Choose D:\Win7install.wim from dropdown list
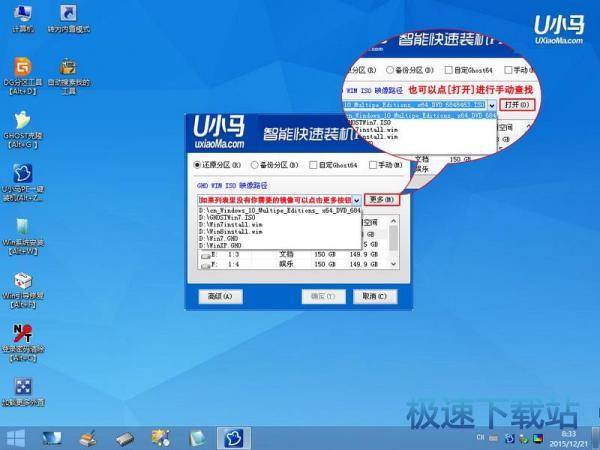 coord(280,224)
